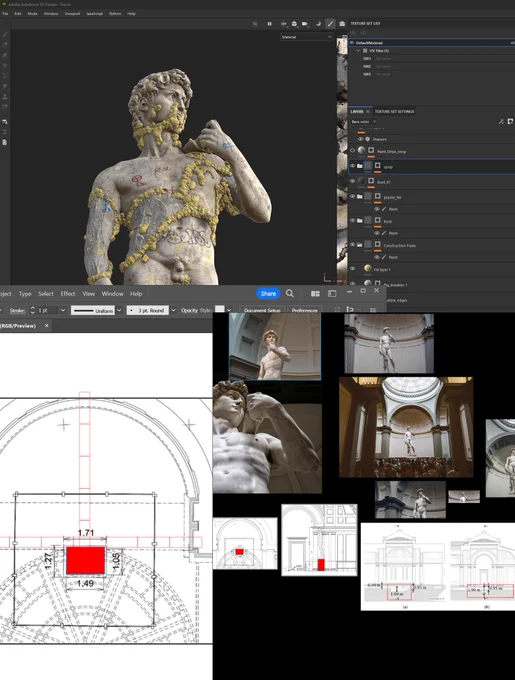Click the UV Tiles grid icon
The width and height of the screenshot is (515, 680).
(365, 51)
